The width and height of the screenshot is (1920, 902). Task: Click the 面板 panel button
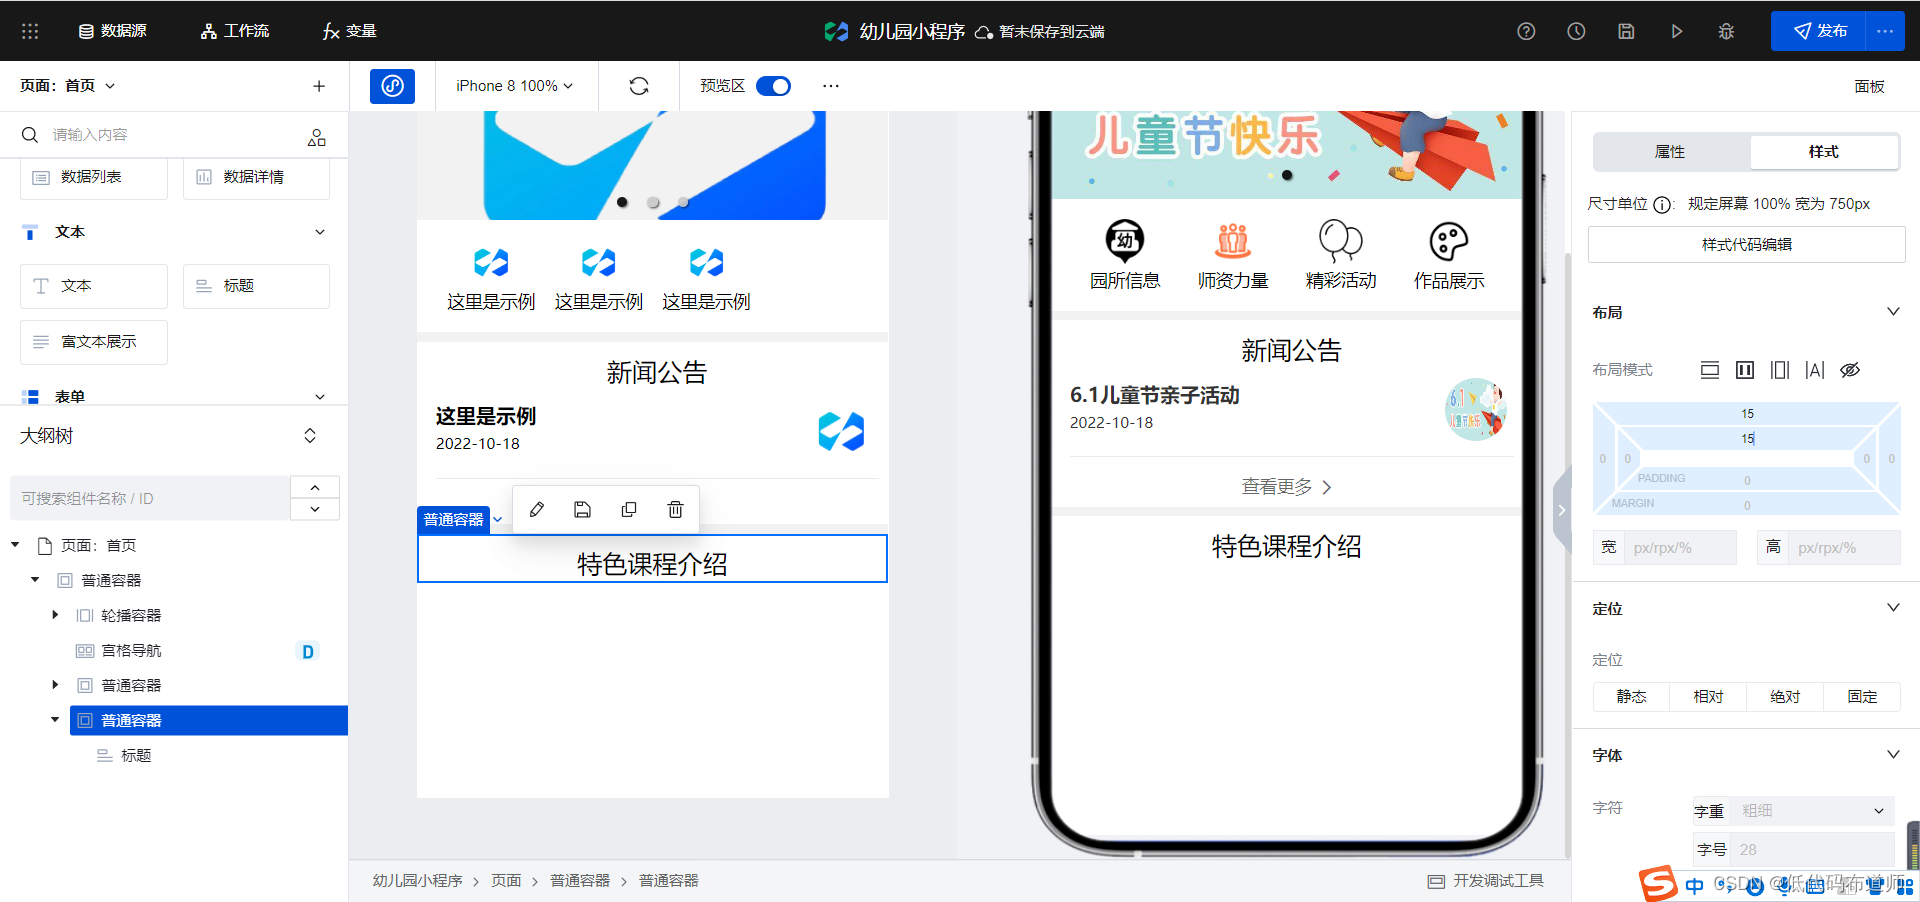tap(1869, 86)
